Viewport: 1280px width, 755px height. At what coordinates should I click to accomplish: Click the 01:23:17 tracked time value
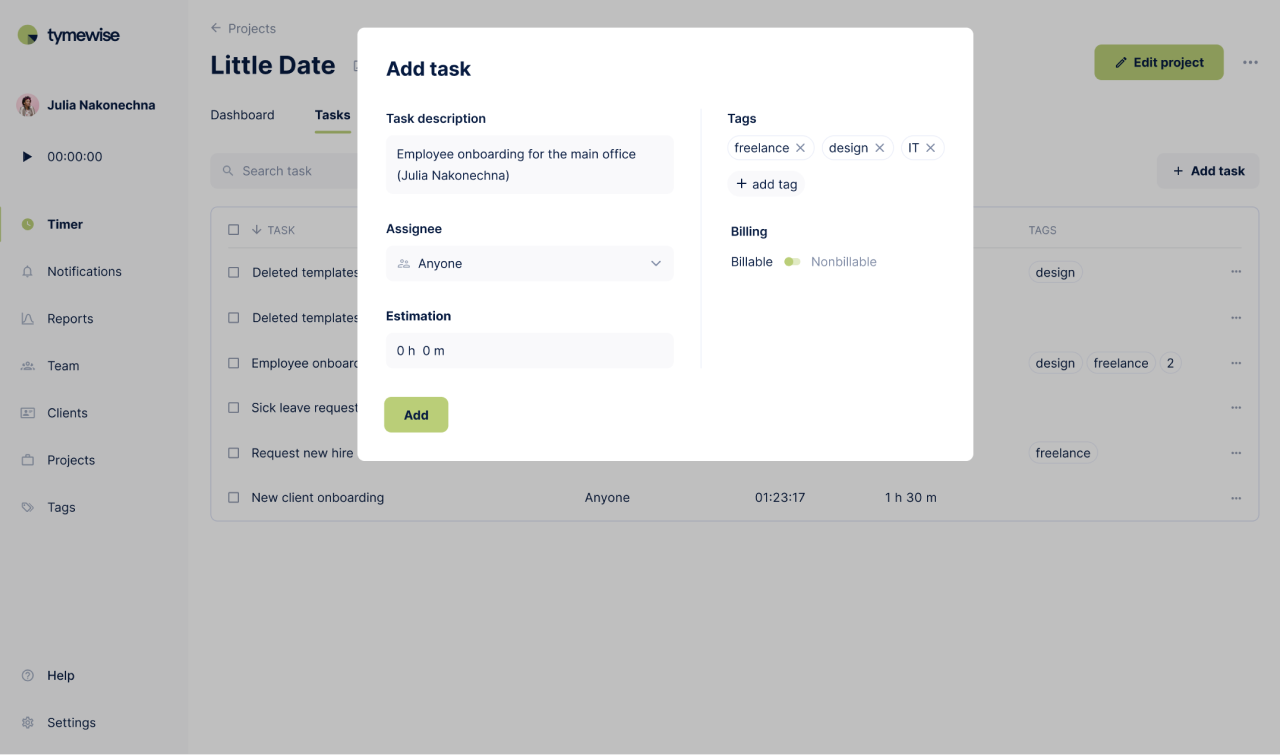click(x=780, y=498)
